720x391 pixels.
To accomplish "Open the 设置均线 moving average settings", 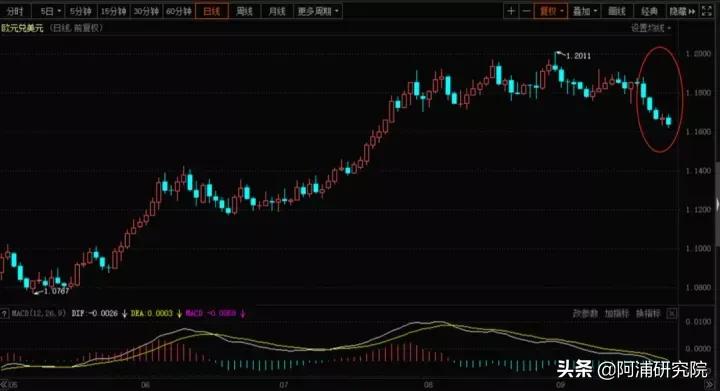I will [651, 28].
